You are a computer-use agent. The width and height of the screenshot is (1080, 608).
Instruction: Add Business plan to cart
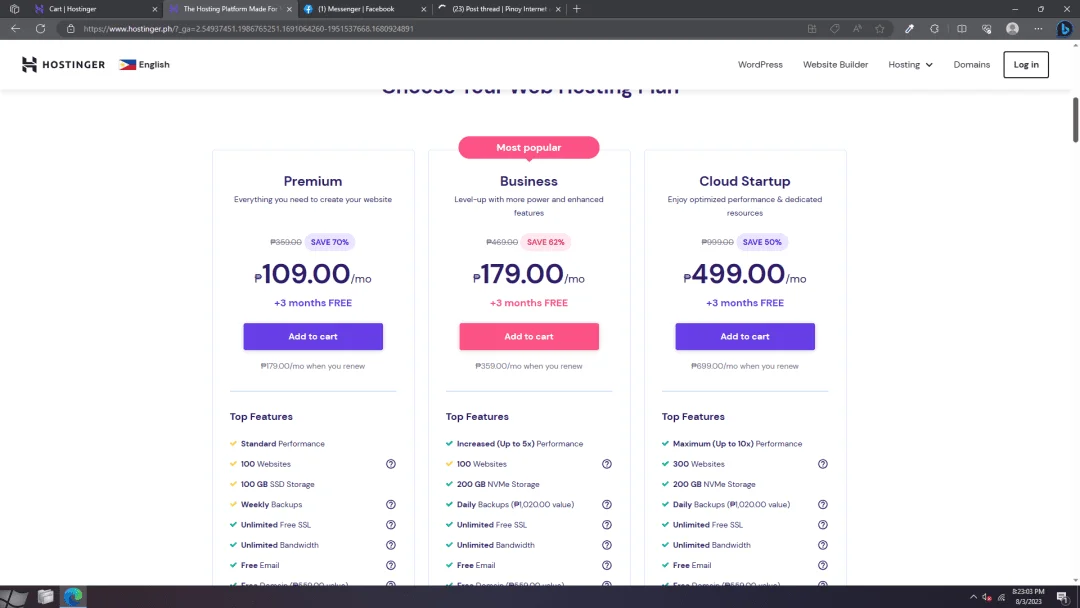[x=529, y=337]
